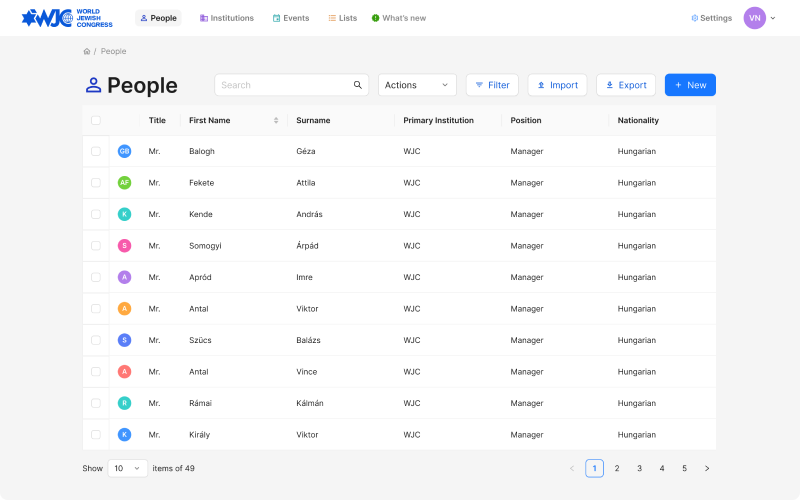Click the blue New button
Screen dimensions: 800x500
coord(690,85)
